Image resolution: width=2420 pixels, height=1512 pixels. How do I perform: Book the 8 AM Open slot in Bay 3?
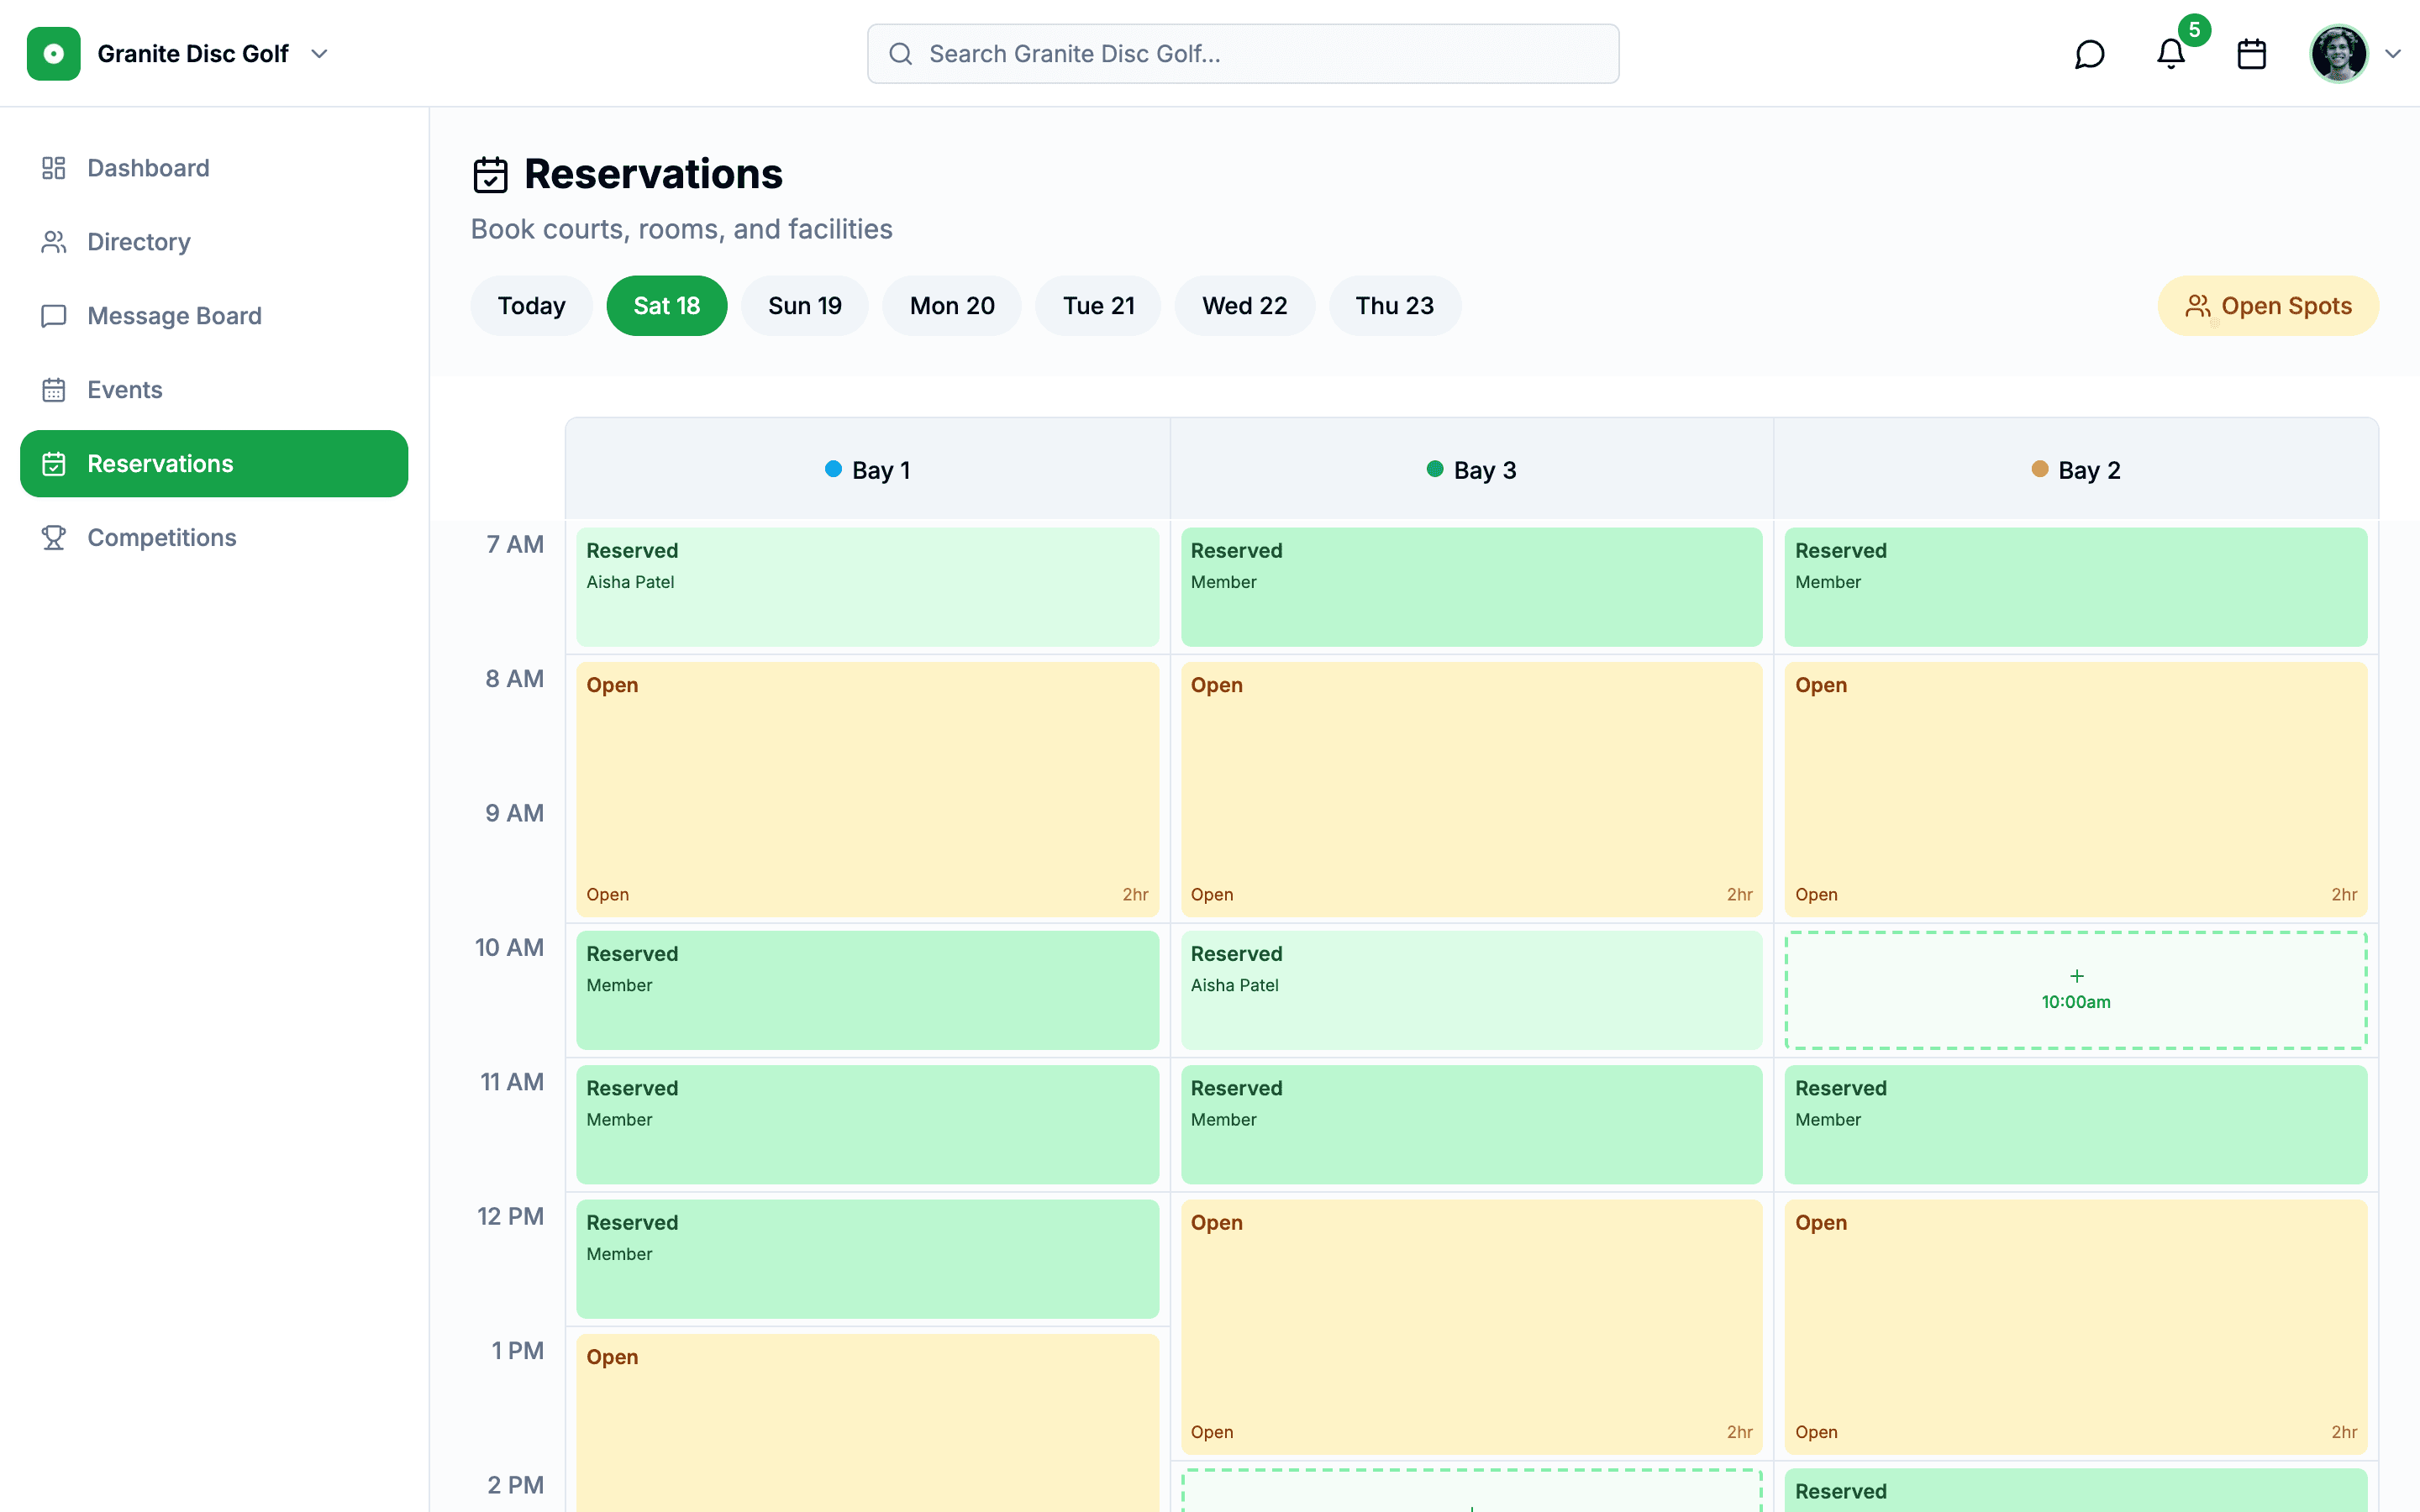[x=1471, y=789]
